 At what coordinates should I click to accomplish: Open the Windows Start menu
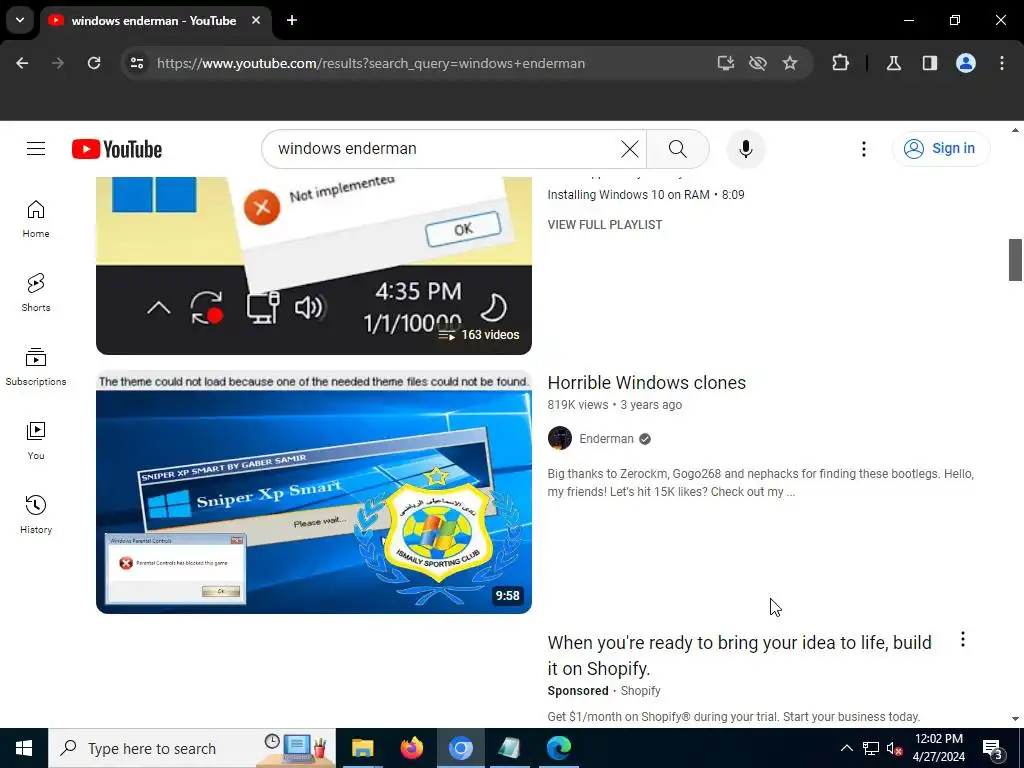click(24, 748)
